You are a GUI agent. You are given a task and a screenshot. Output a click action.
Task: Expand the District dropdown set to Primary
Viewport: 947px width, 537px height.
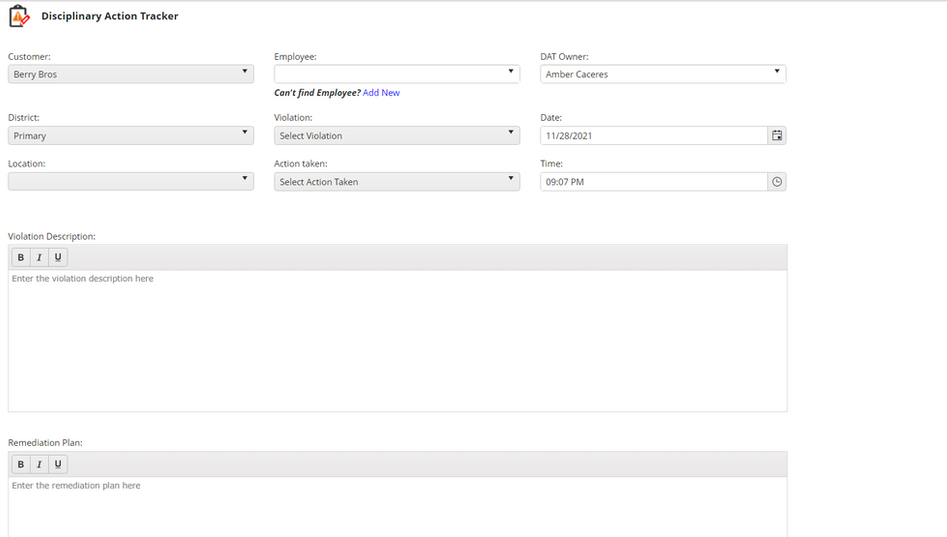tap(130, 135)
